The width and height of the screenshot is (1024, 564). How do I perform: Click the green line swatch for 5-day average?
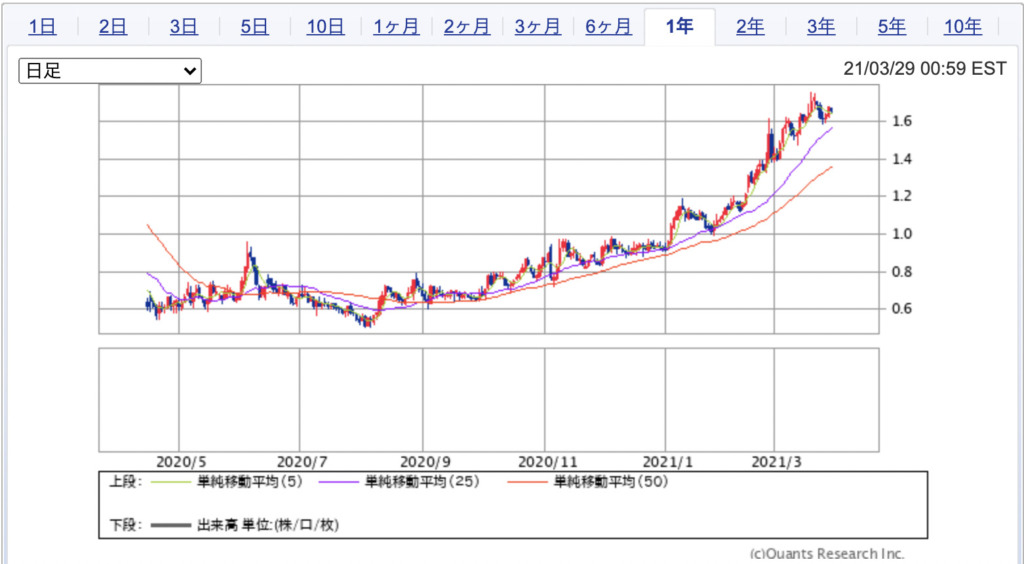[x=170, y=482]
